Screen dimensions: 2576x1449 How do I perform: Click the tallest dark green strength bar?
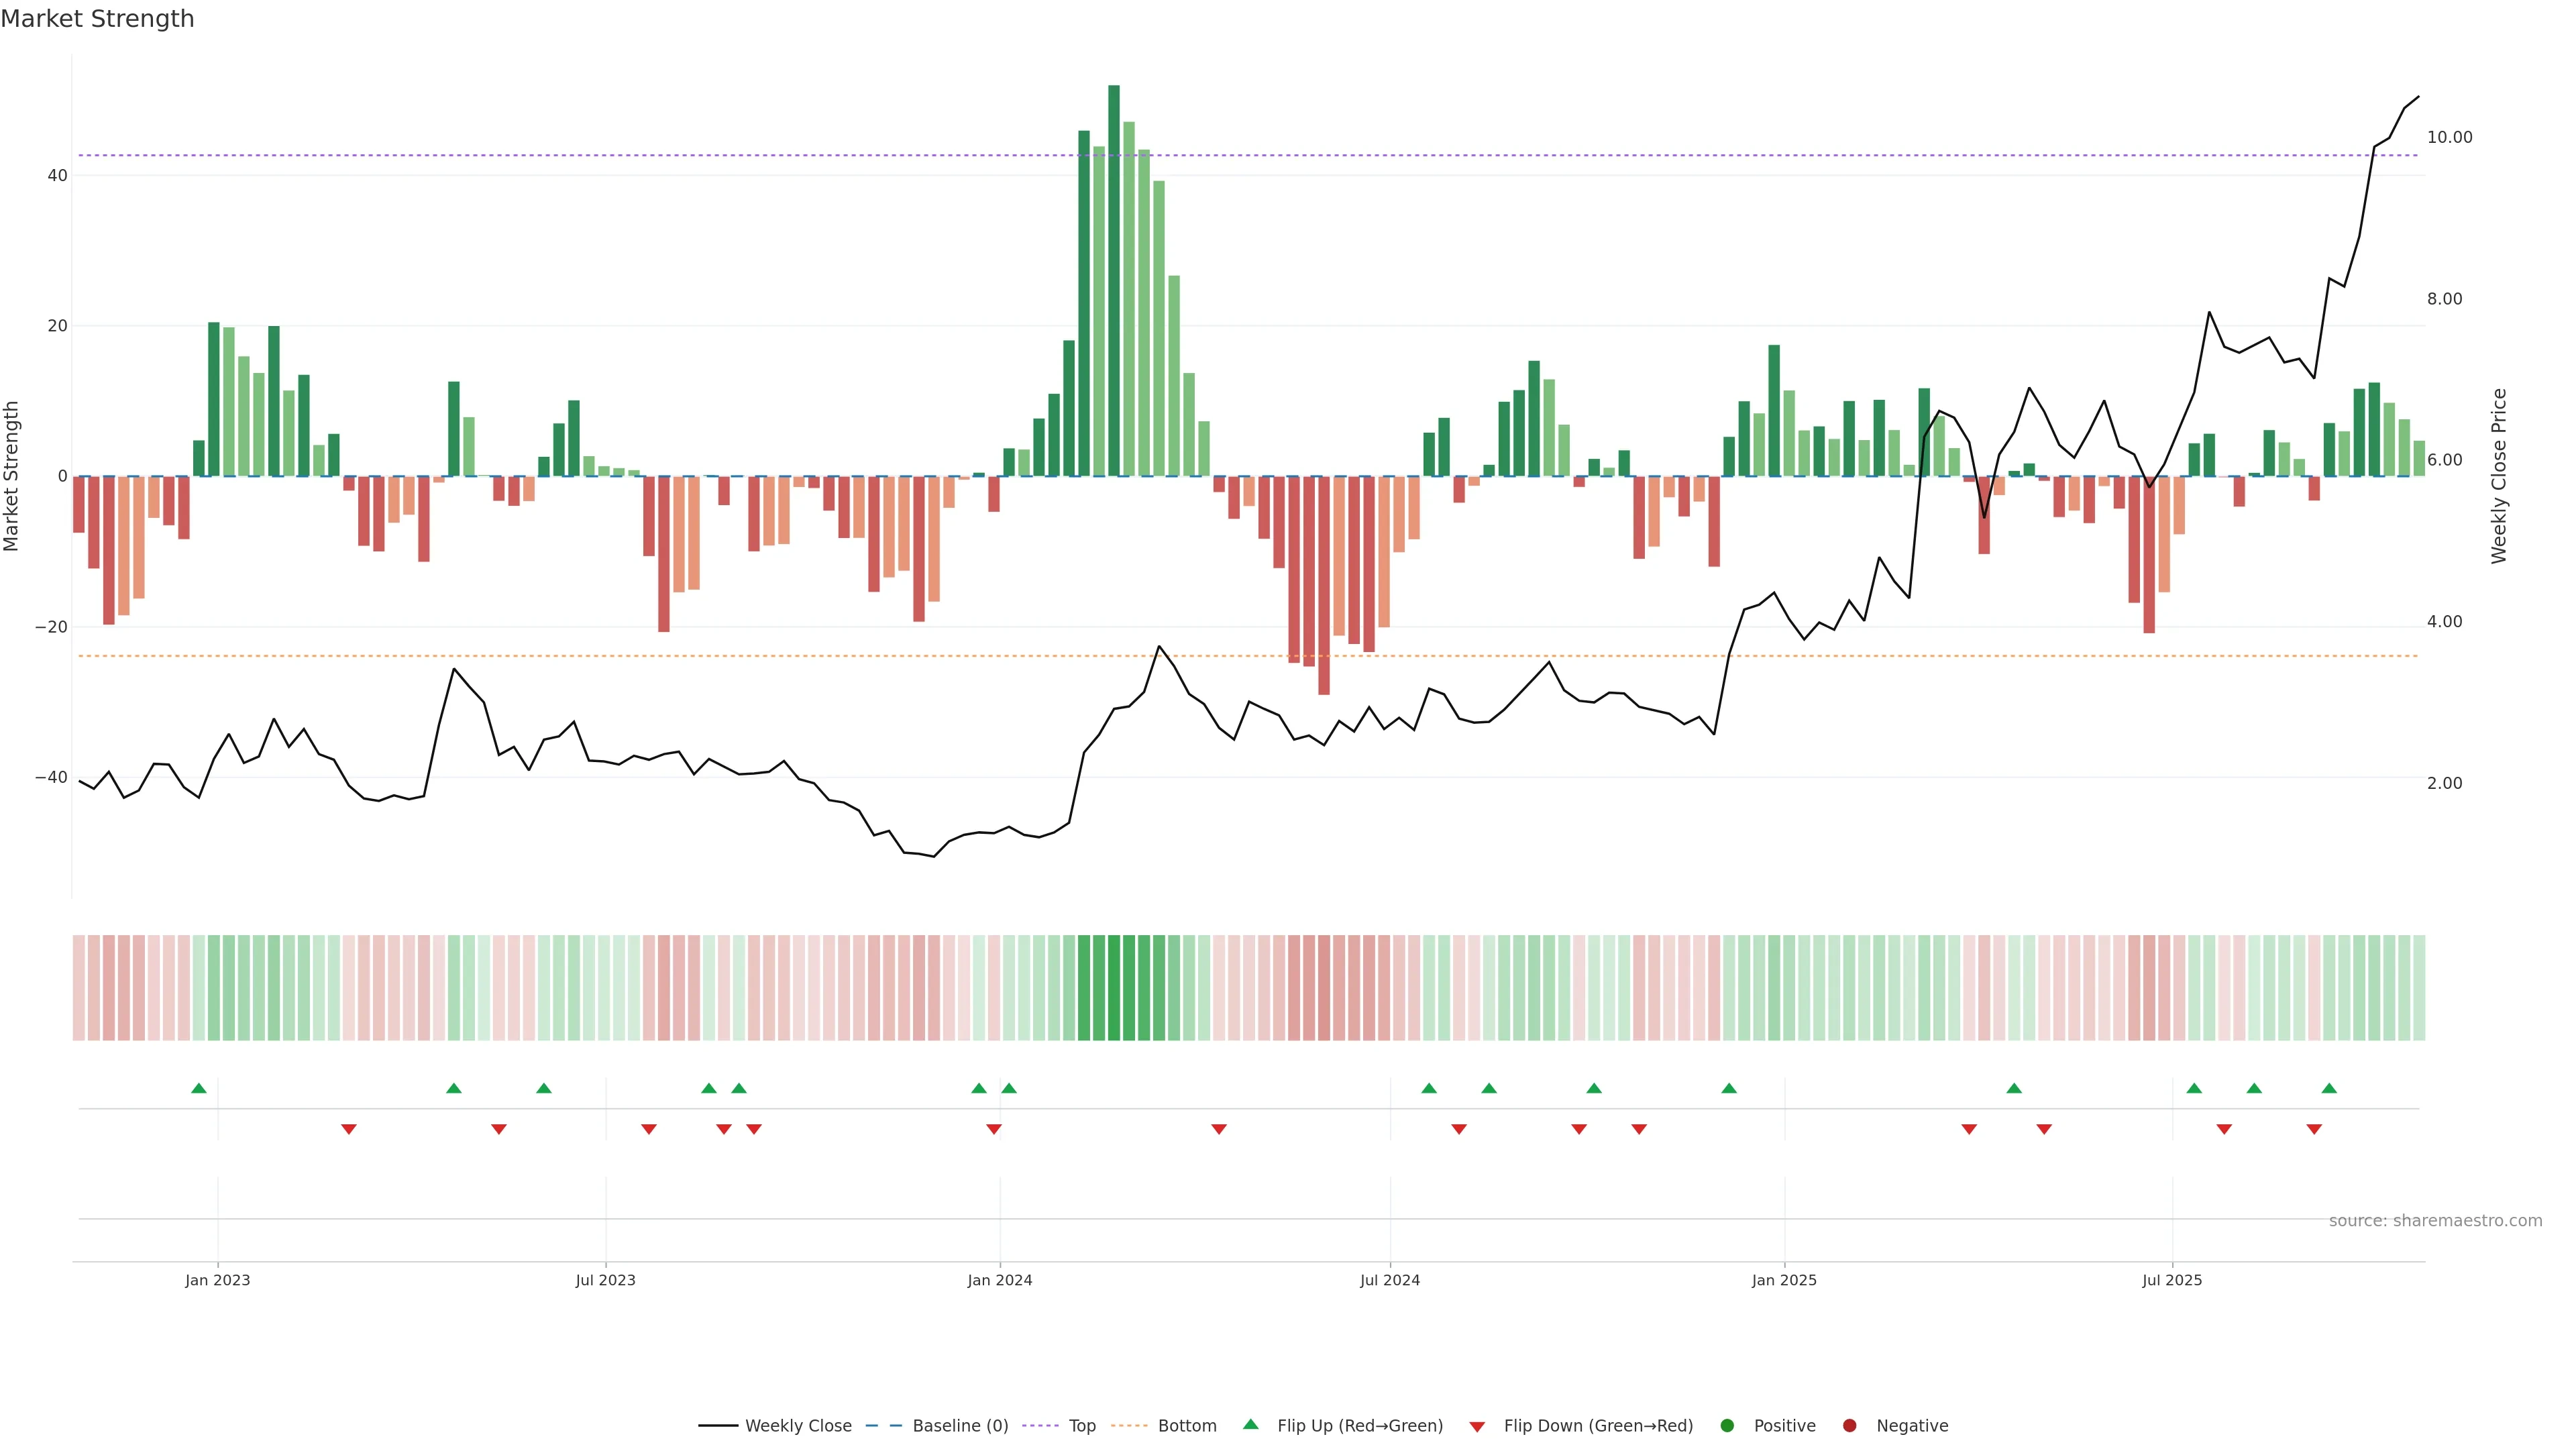click(1114, 280)
